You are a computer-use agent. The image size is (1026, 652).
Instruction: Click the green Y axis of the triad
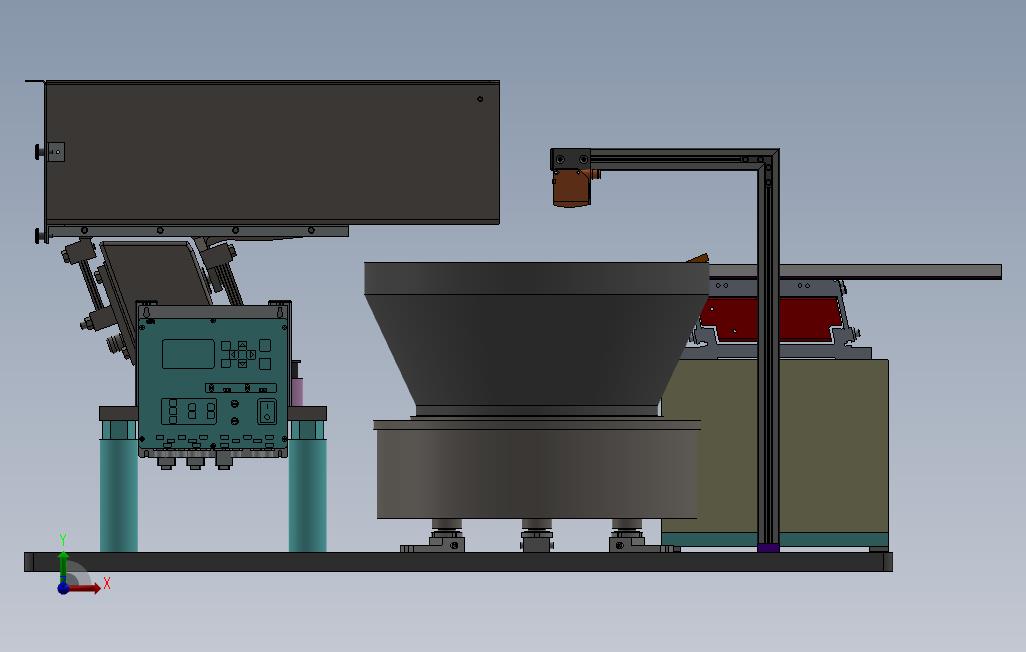(63, 566)
